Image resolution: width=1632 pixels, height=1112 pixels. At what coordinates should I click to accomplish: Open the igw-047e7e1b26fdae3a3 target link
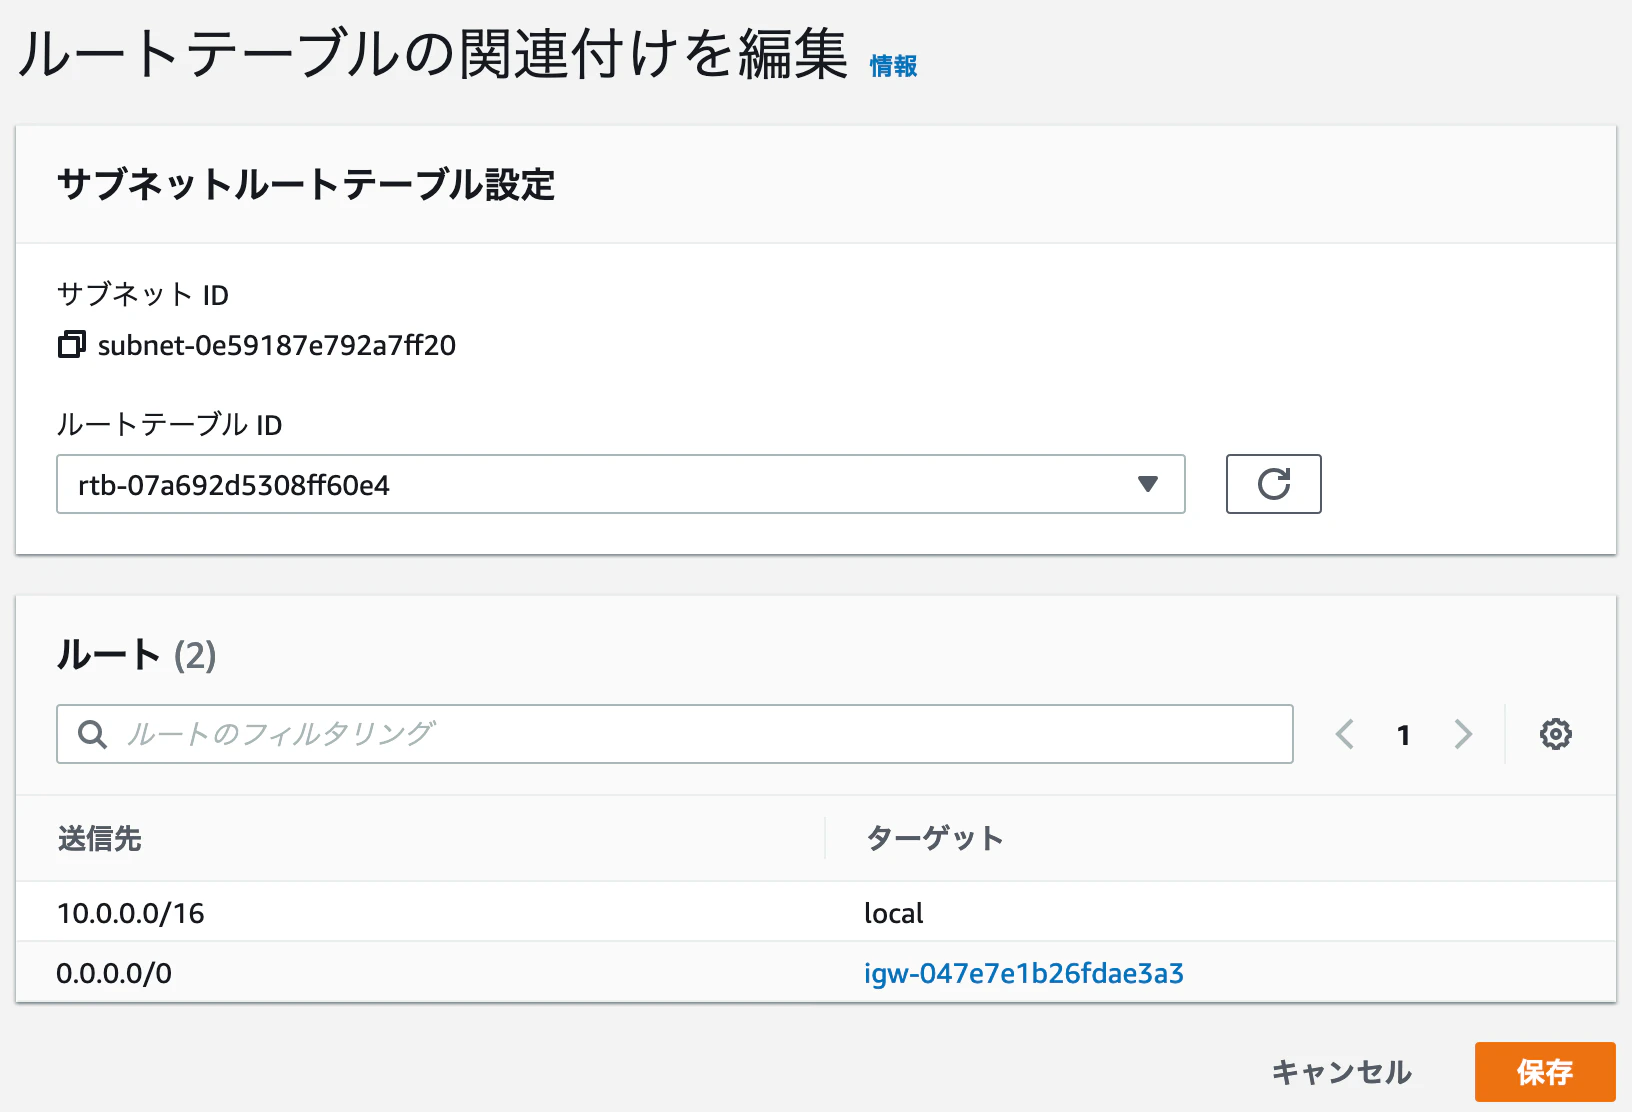(1023, 973)
